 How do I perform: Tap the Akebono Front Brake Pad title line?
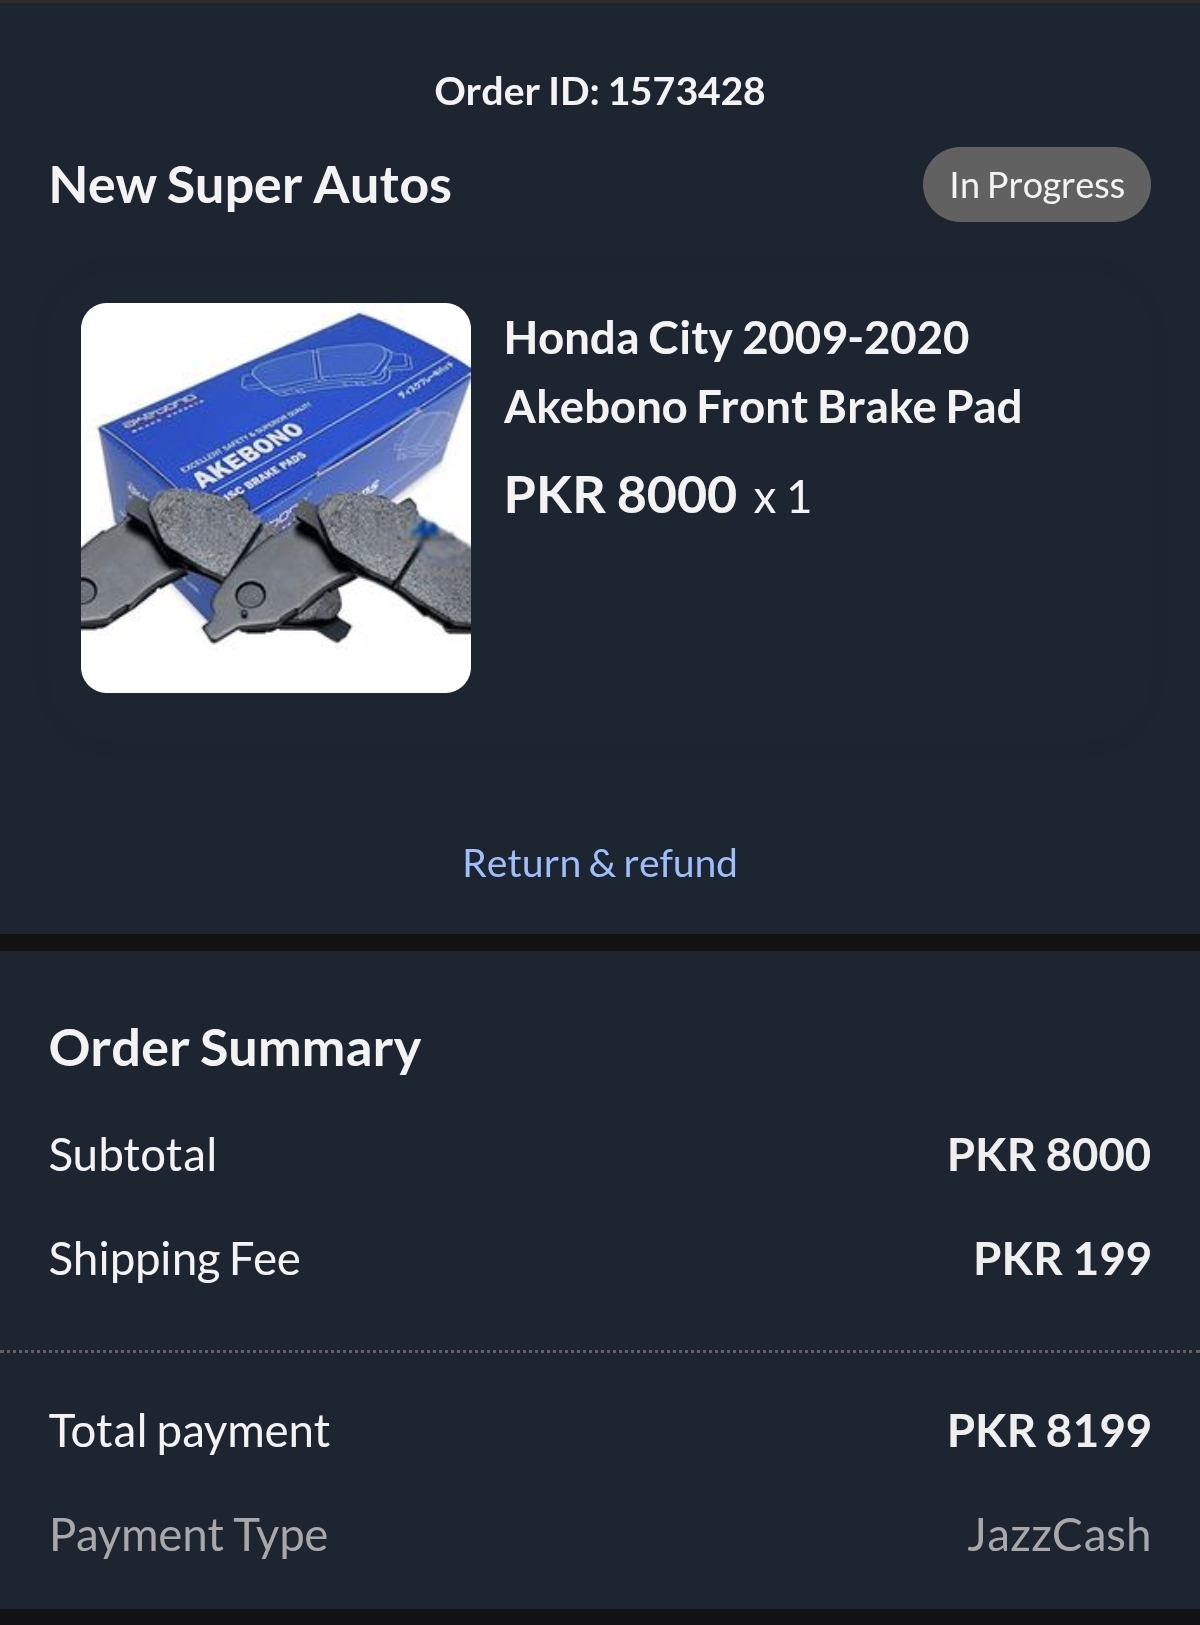point(763,407)
